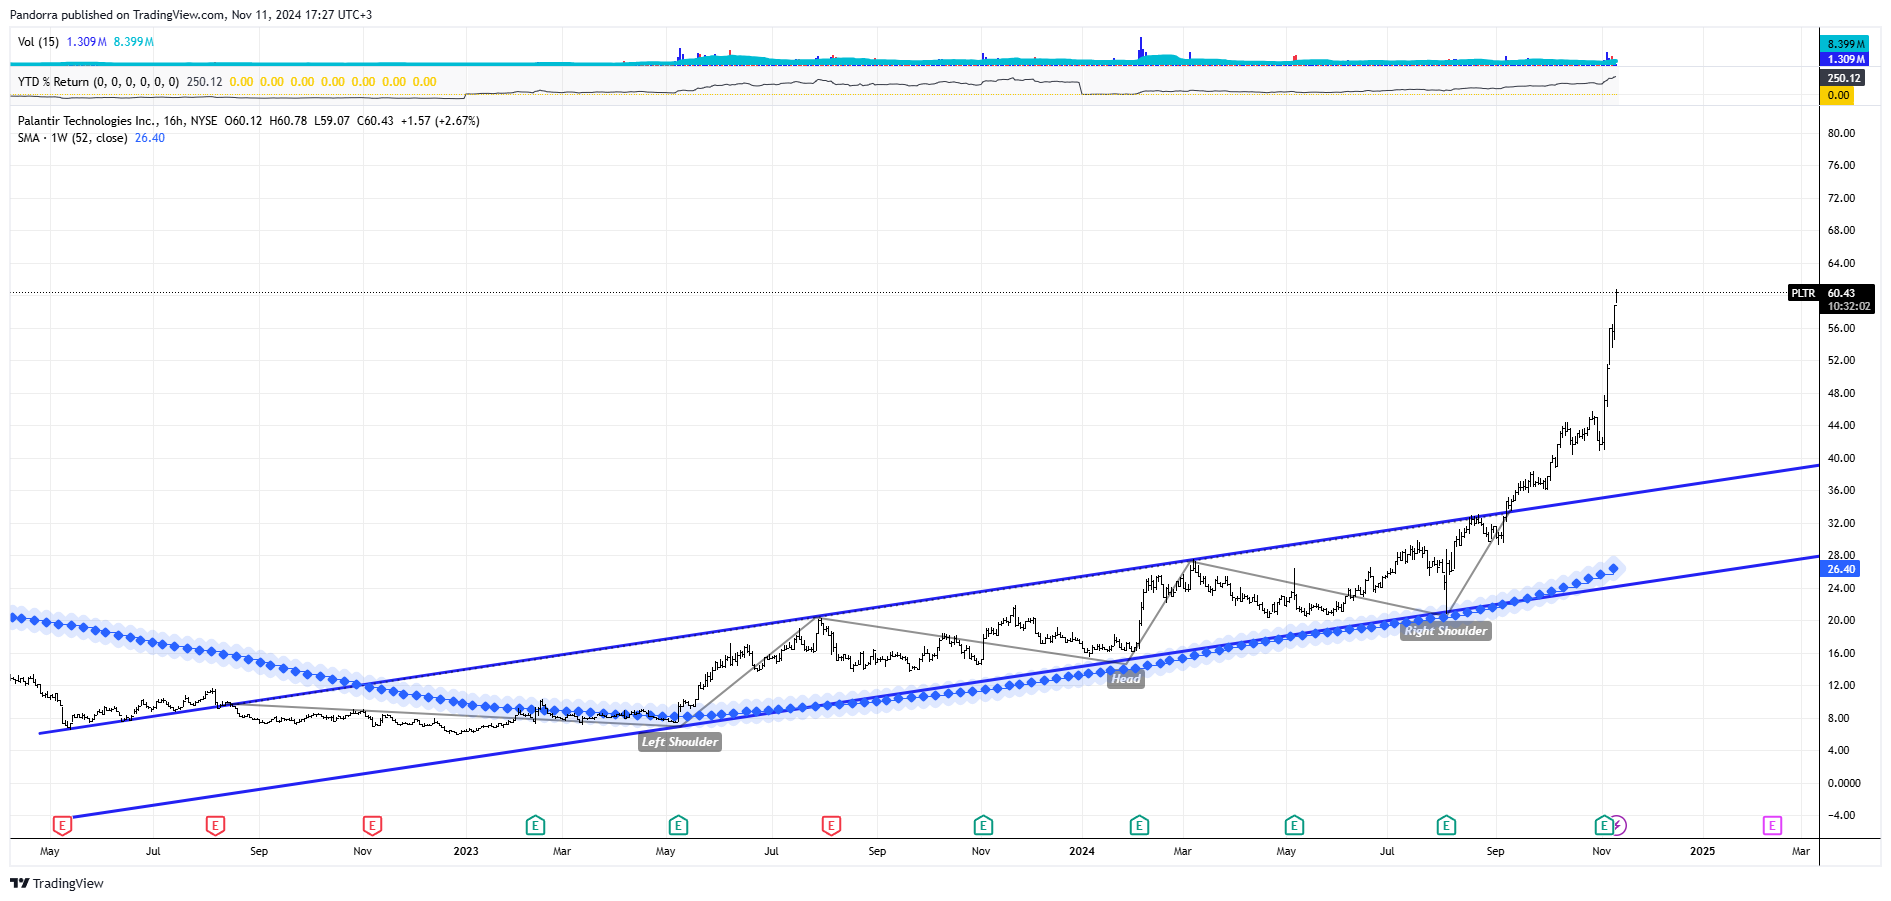
Task: Open the green earnings marker before Mar 2023
Action: [535, 825]
